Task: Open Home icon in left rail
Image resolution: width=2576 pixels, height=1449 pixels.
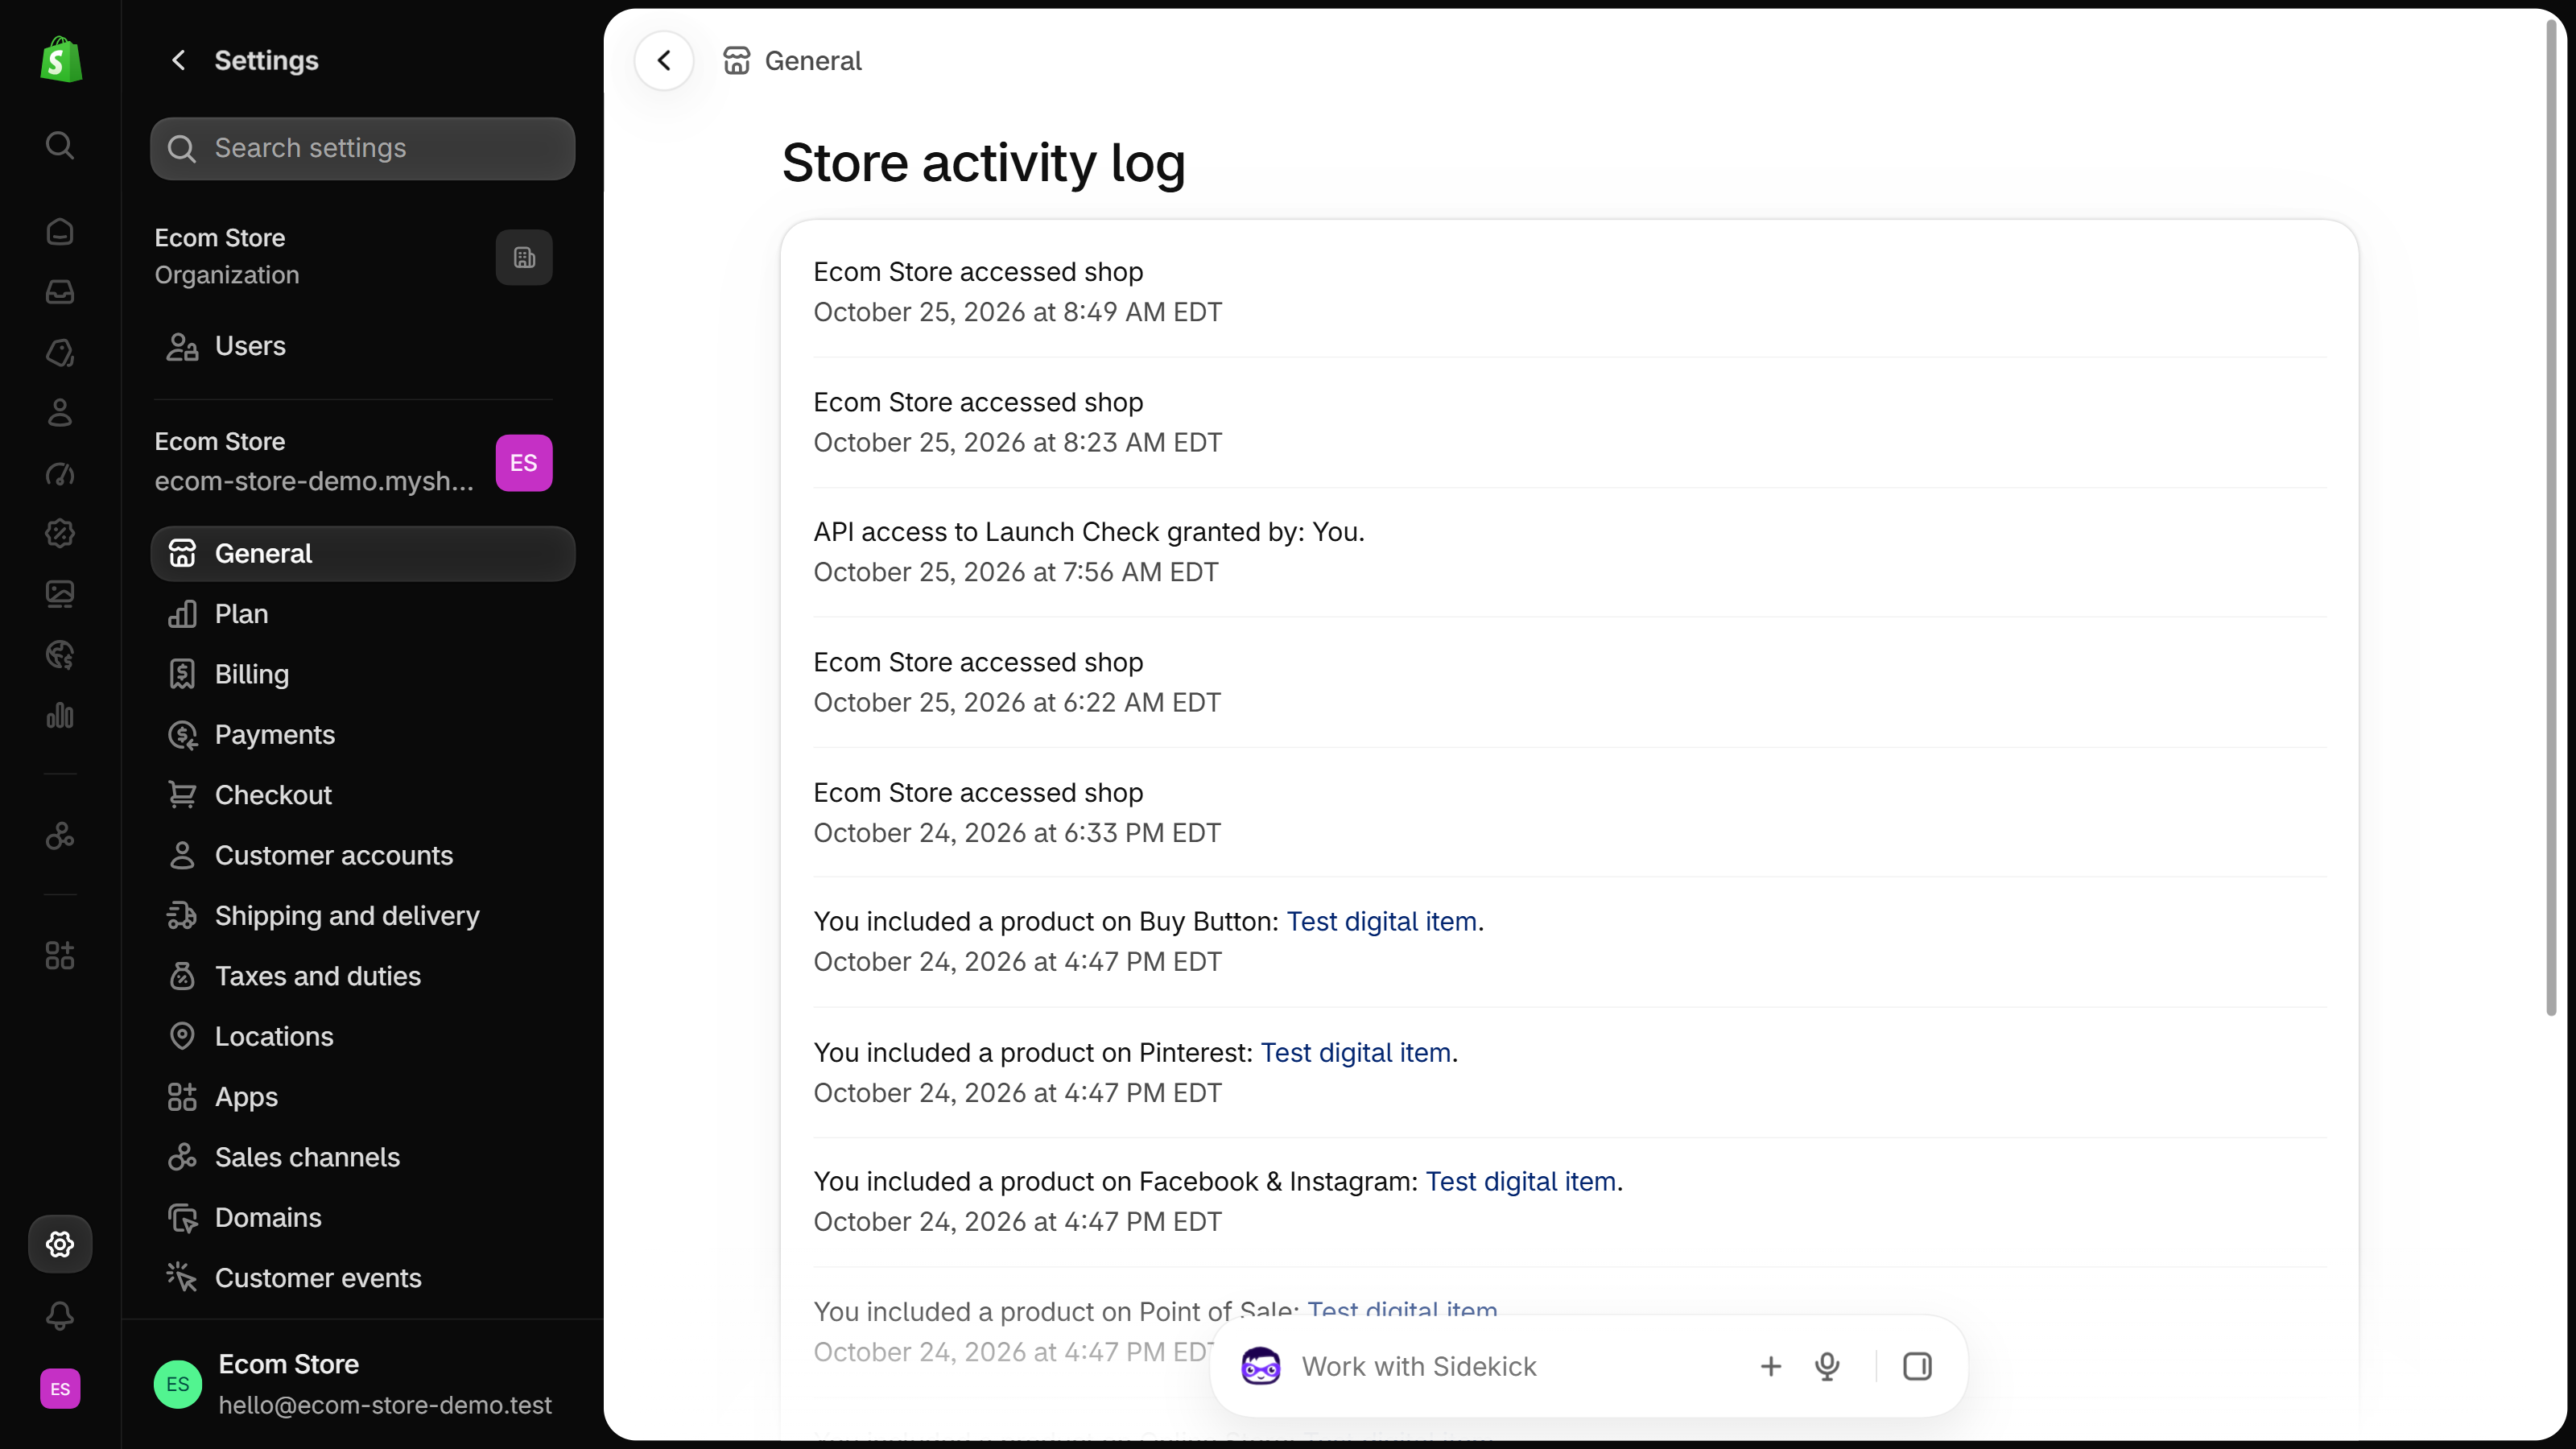Action: coord(60,232)
